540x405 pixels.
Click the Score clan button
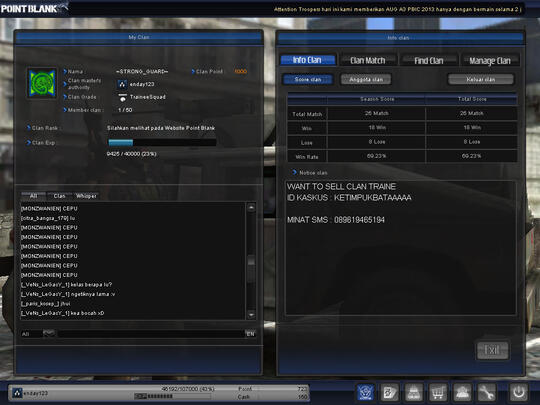coord(308,80)
